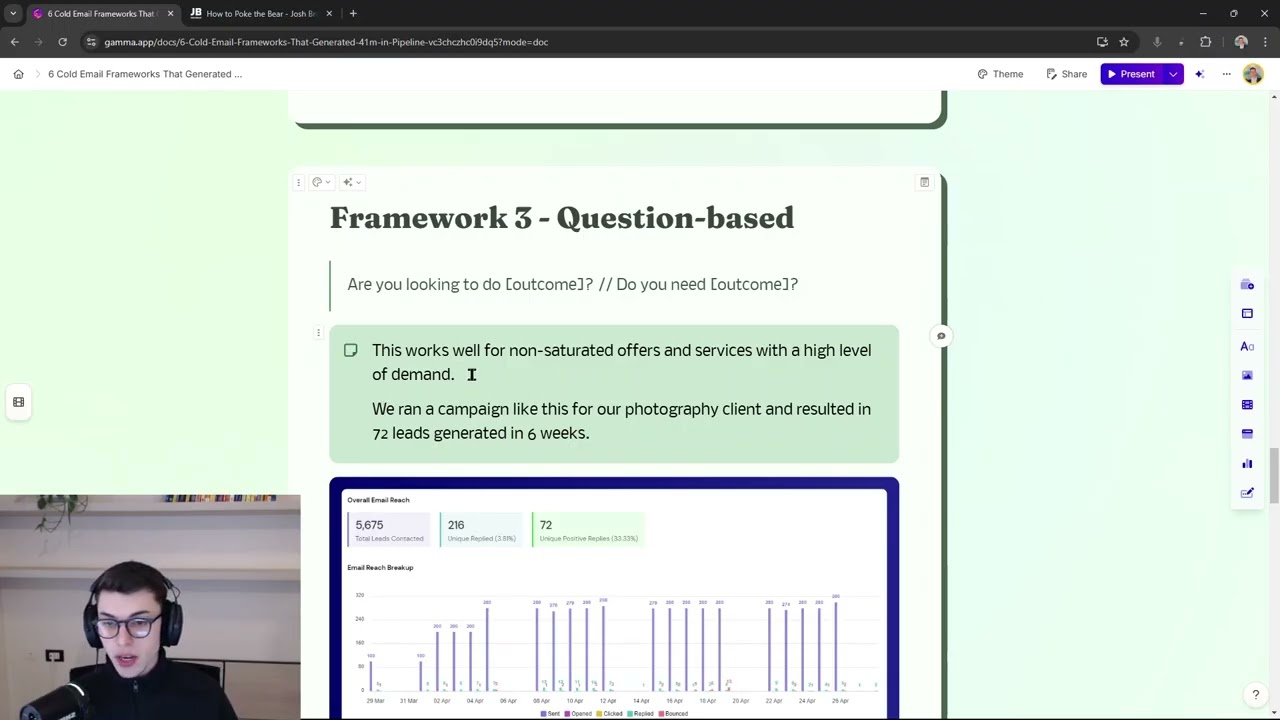Close the '6 Cold Email Frameworks' tab
The width and height of the screenshot is (1280, 720).
(x=170, y=14)
